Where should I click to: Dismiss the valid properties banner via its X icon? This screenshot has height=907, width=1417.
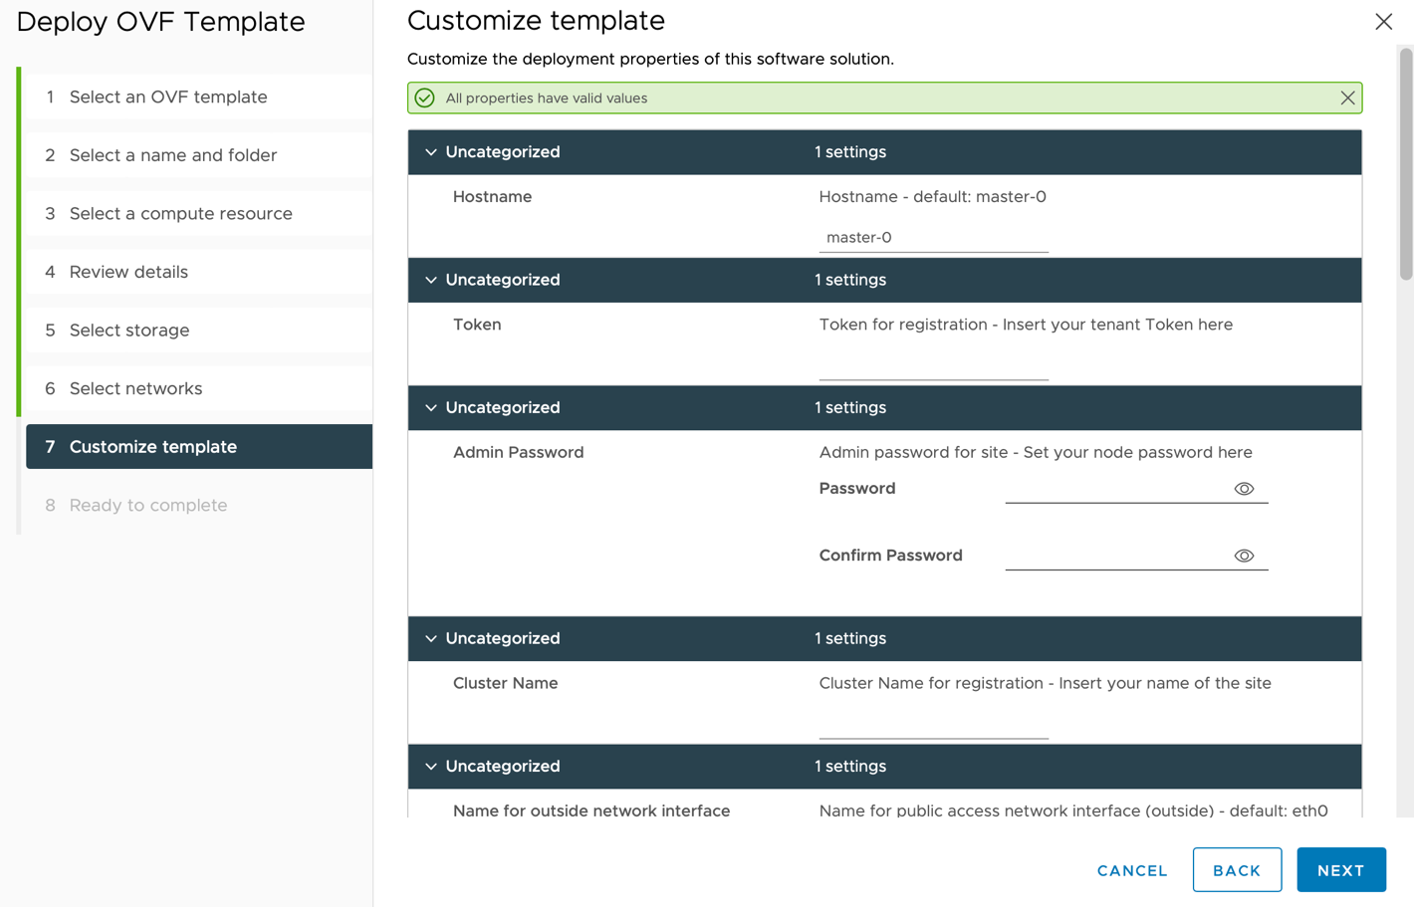(1350, 98)
